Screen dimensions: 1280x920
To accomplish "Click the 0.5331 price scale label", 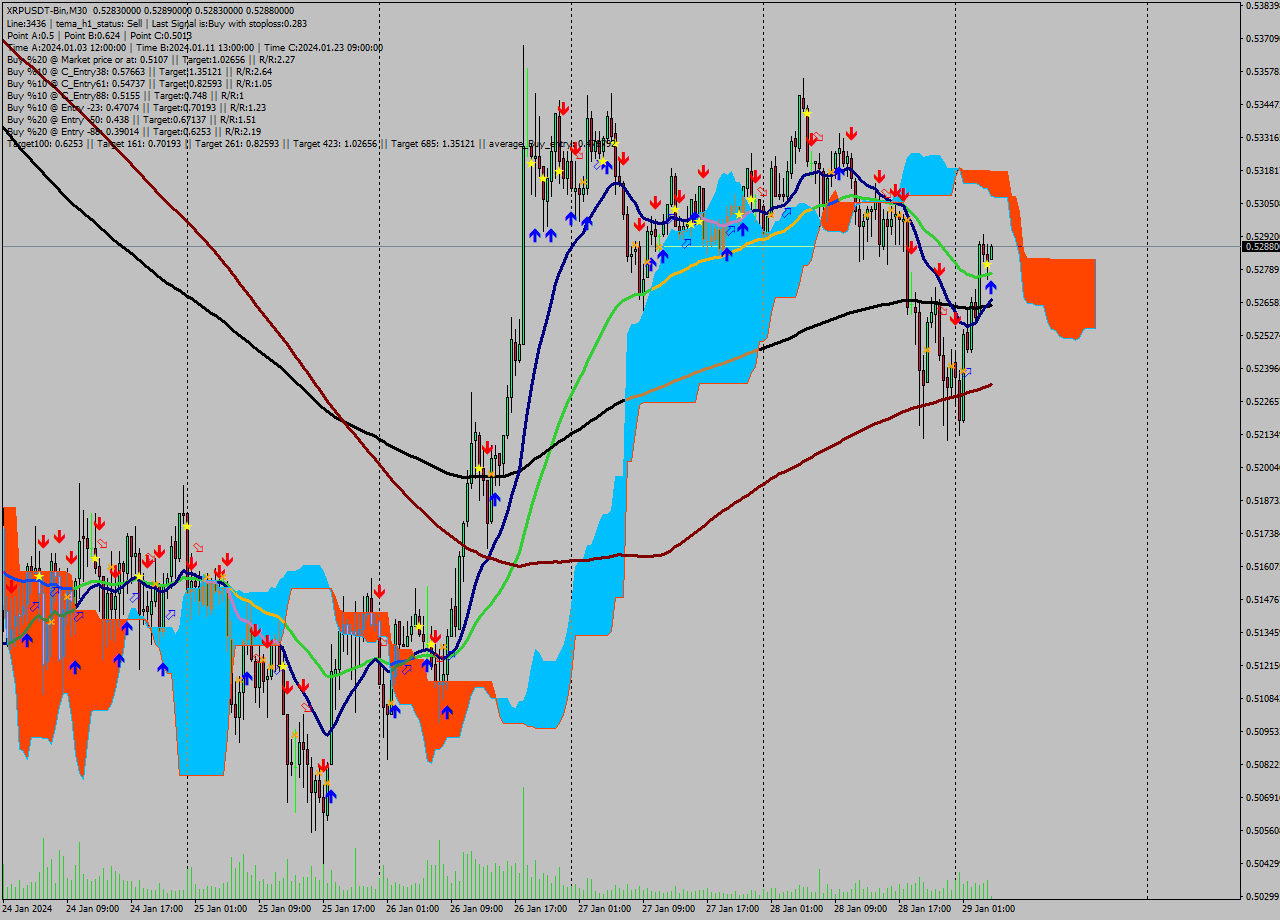I will (x=1264, y=137).
